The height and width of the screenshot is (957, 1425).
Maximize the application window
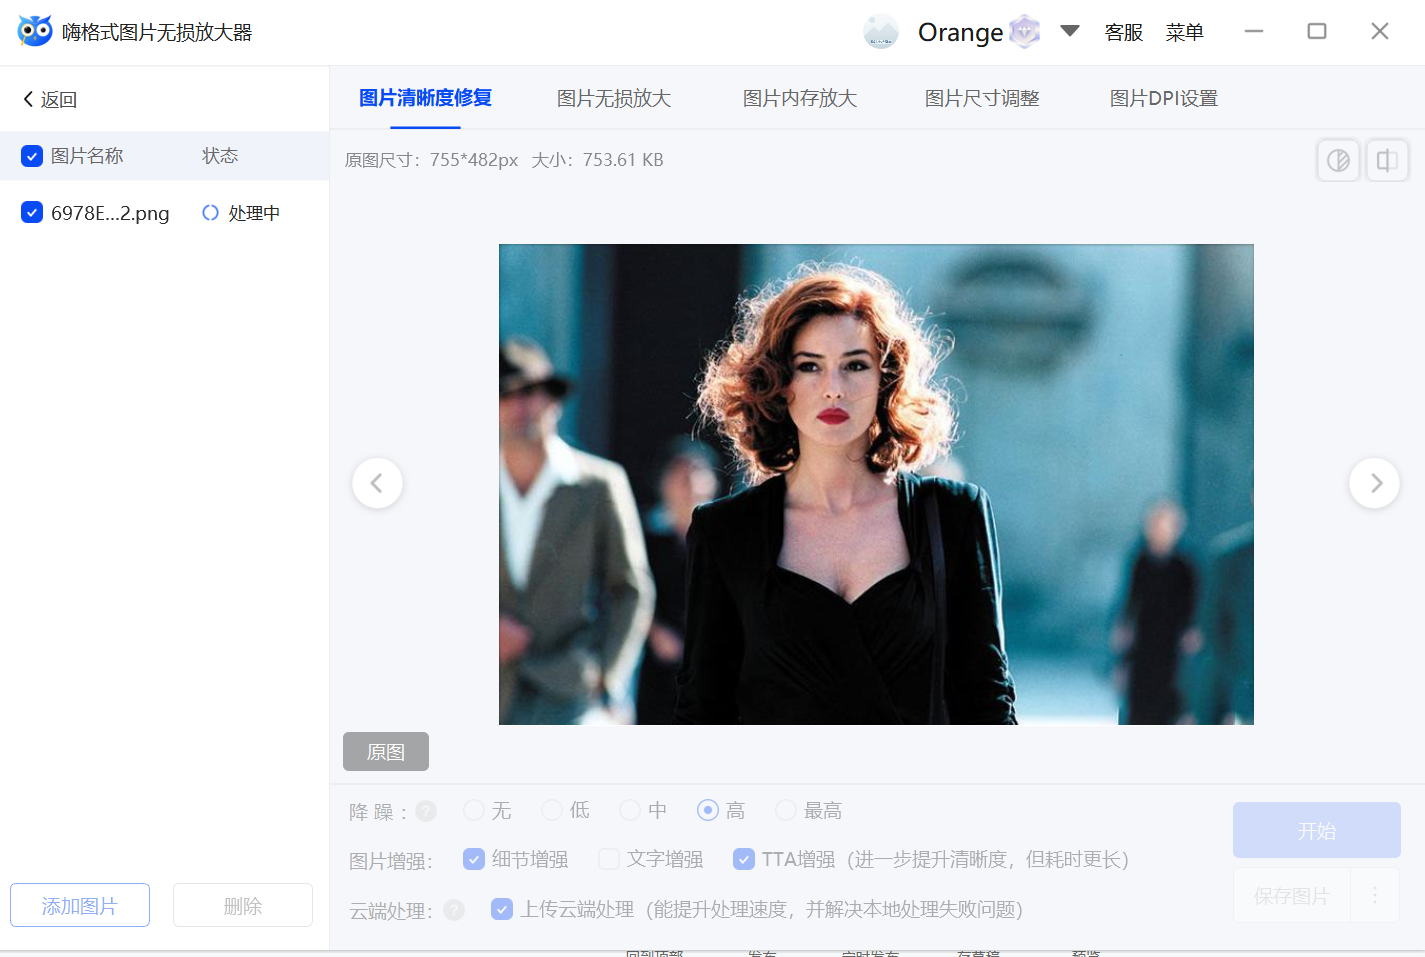[x=1317, y=31]
